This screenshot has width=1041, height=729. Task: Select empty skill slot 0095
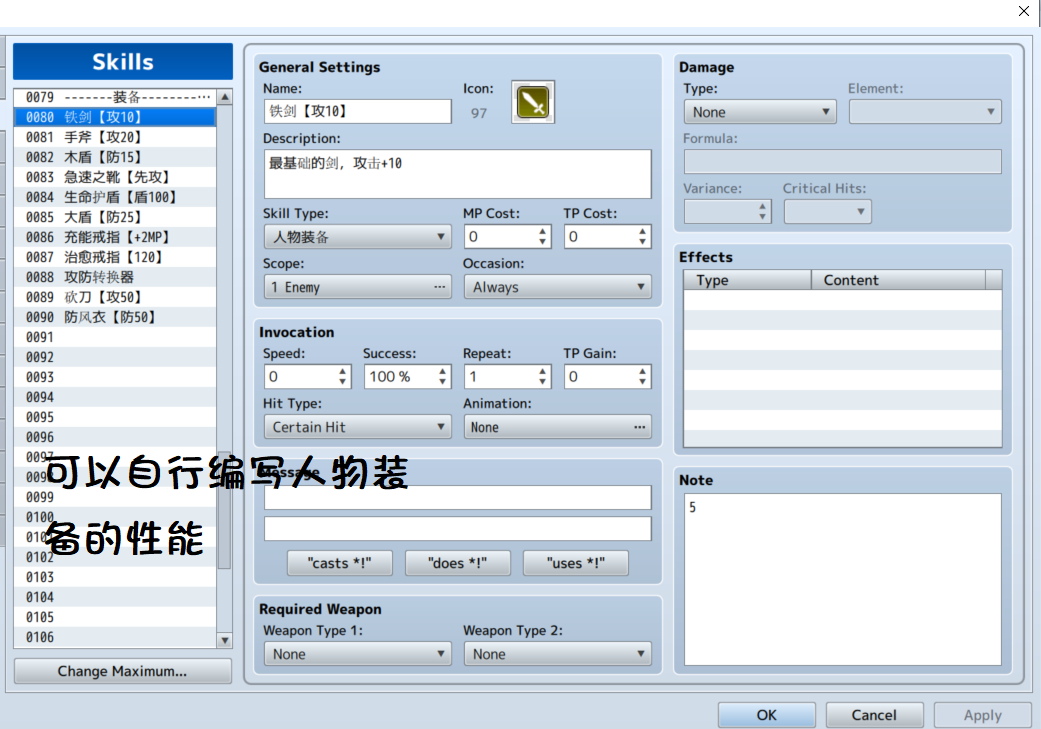115,417
